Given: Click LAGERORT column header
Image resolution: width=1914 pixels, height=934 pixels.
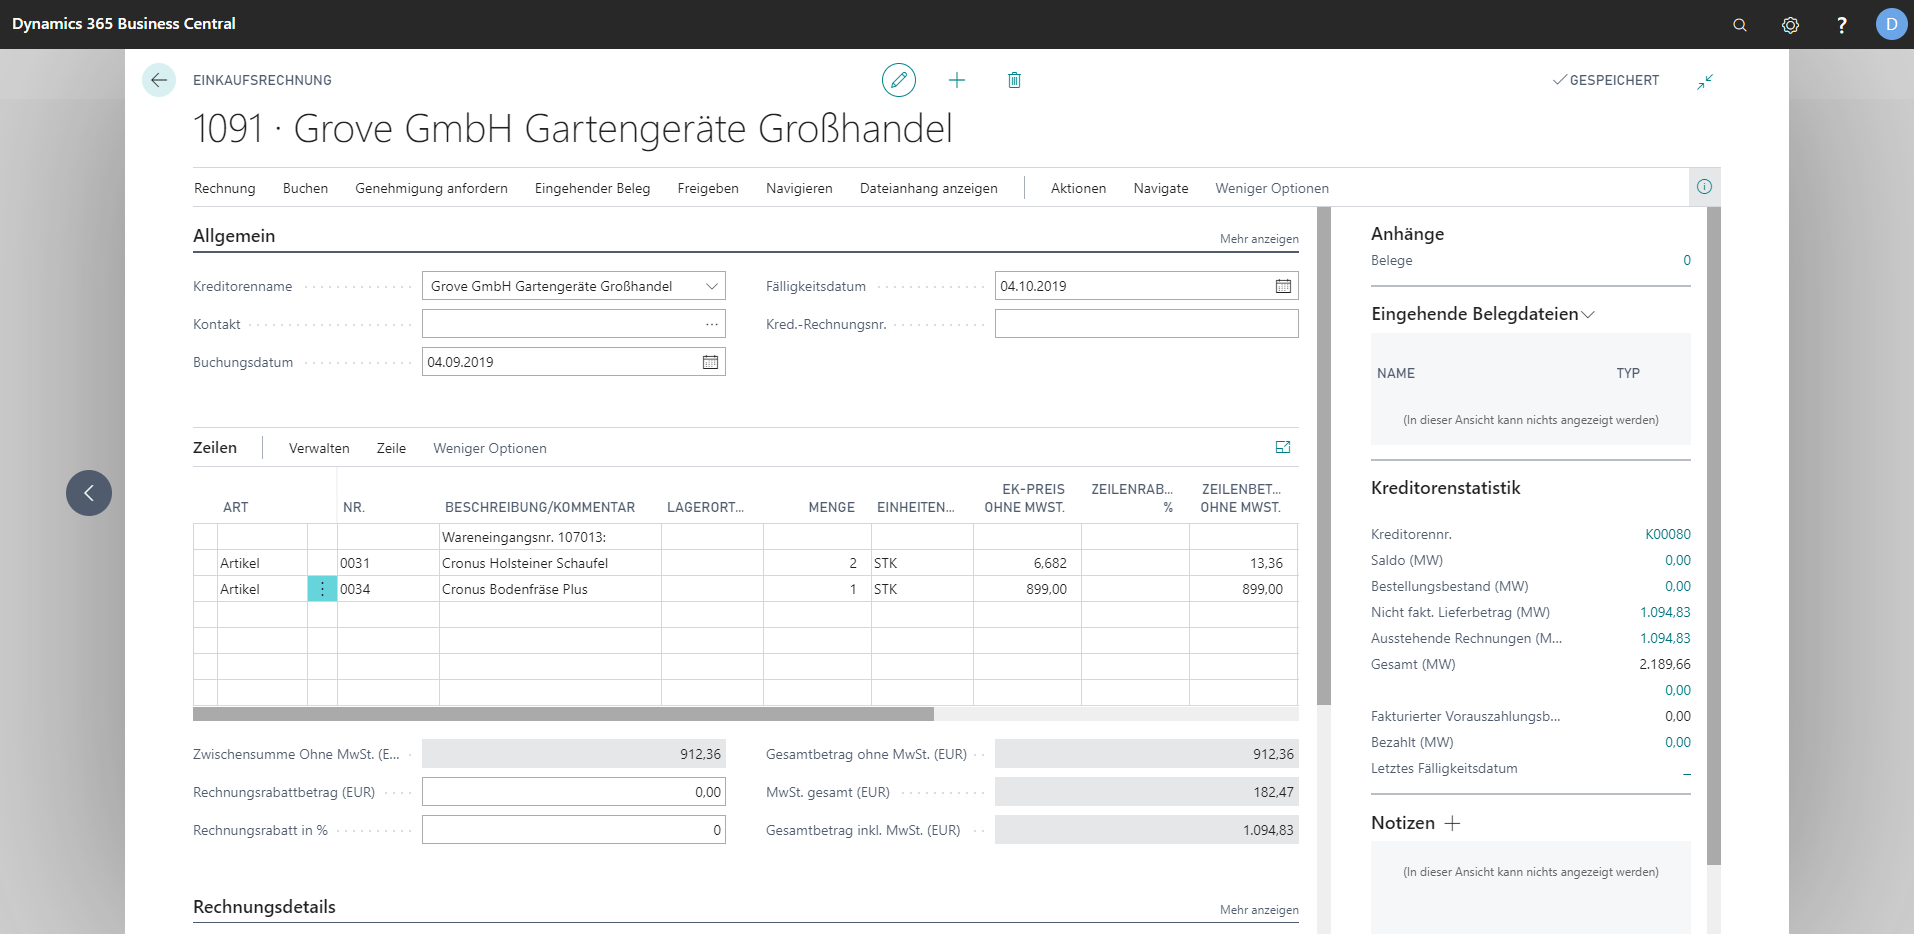Looking at the screenshot, I should (x=705, y=507).
